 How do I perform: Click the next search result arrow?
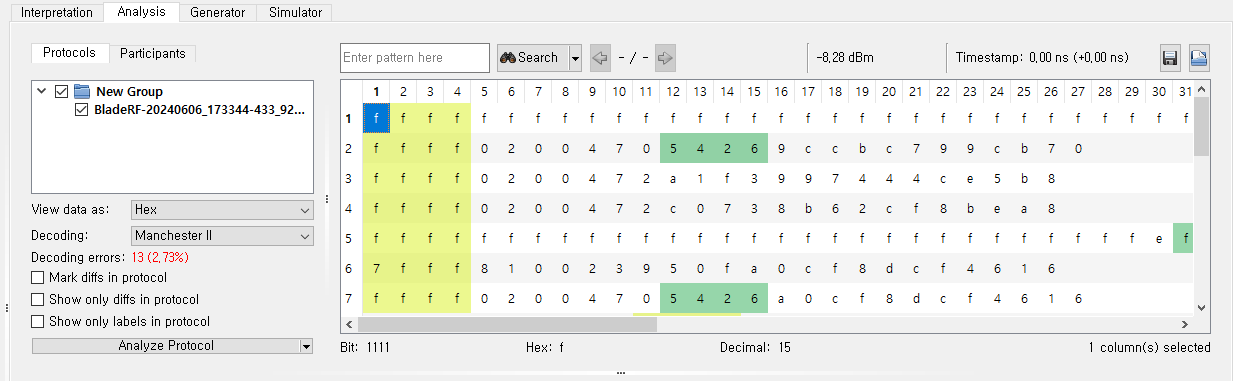(666, 58)
